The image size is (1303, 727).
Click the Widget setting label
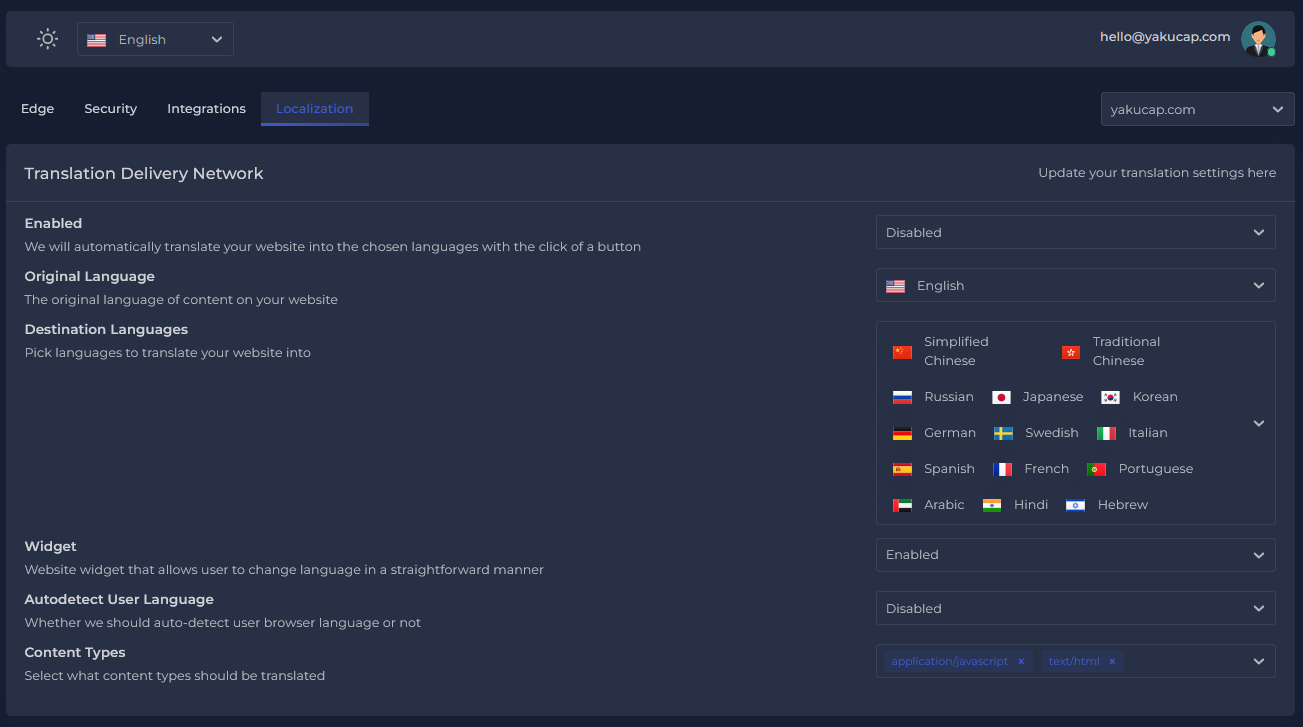coord(50,546)
